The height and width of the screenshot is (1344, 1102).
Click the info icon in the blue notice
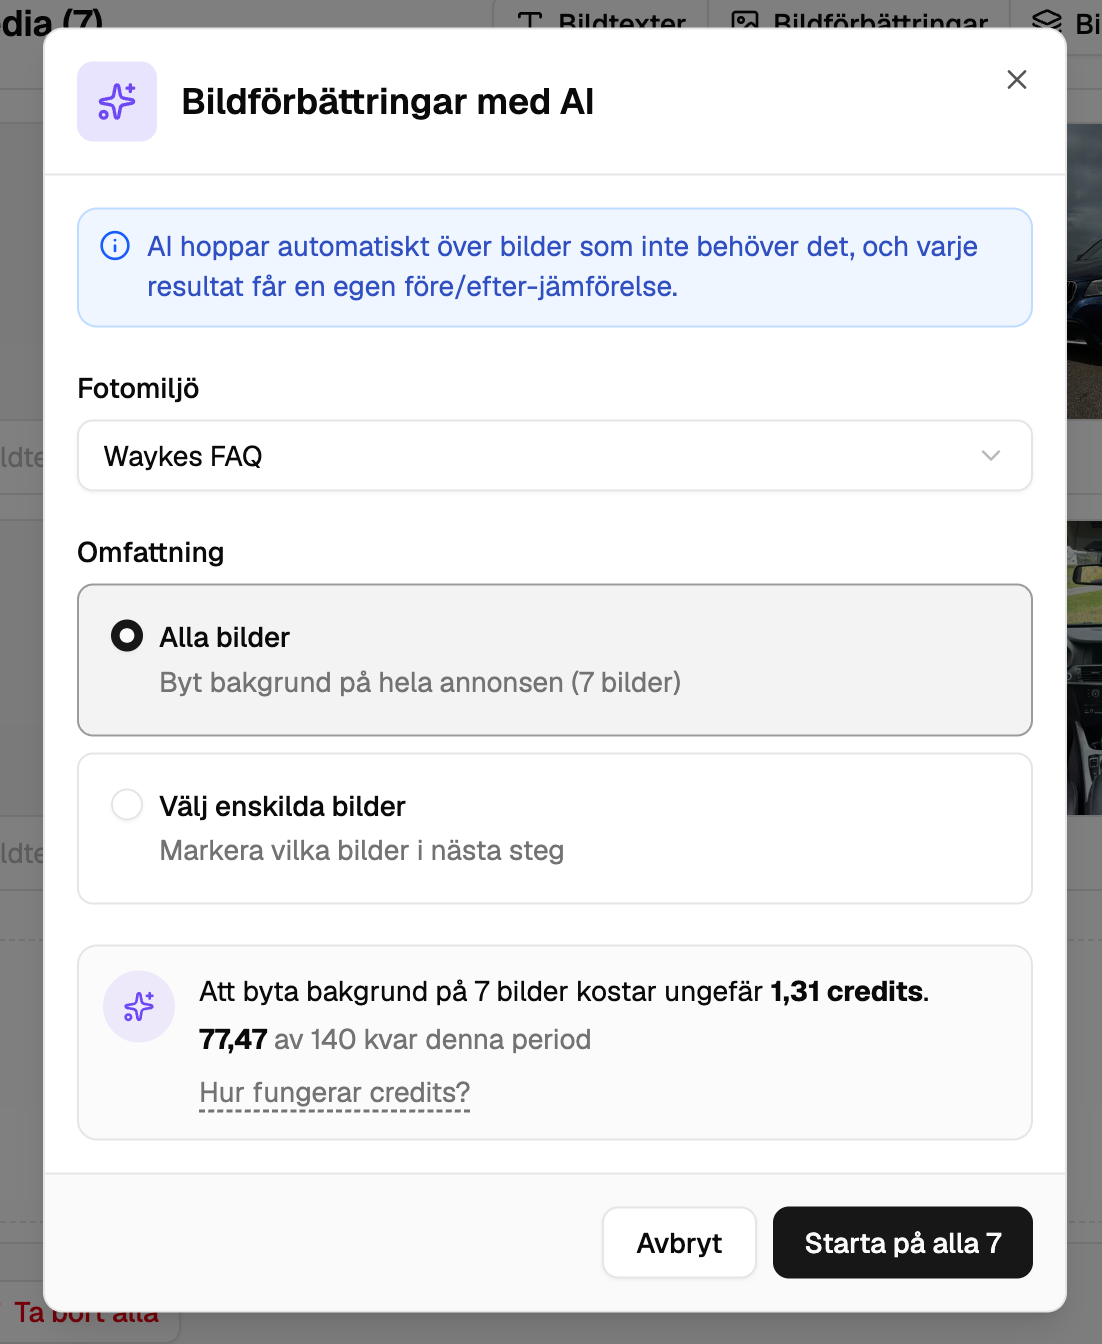pos(115,246)
